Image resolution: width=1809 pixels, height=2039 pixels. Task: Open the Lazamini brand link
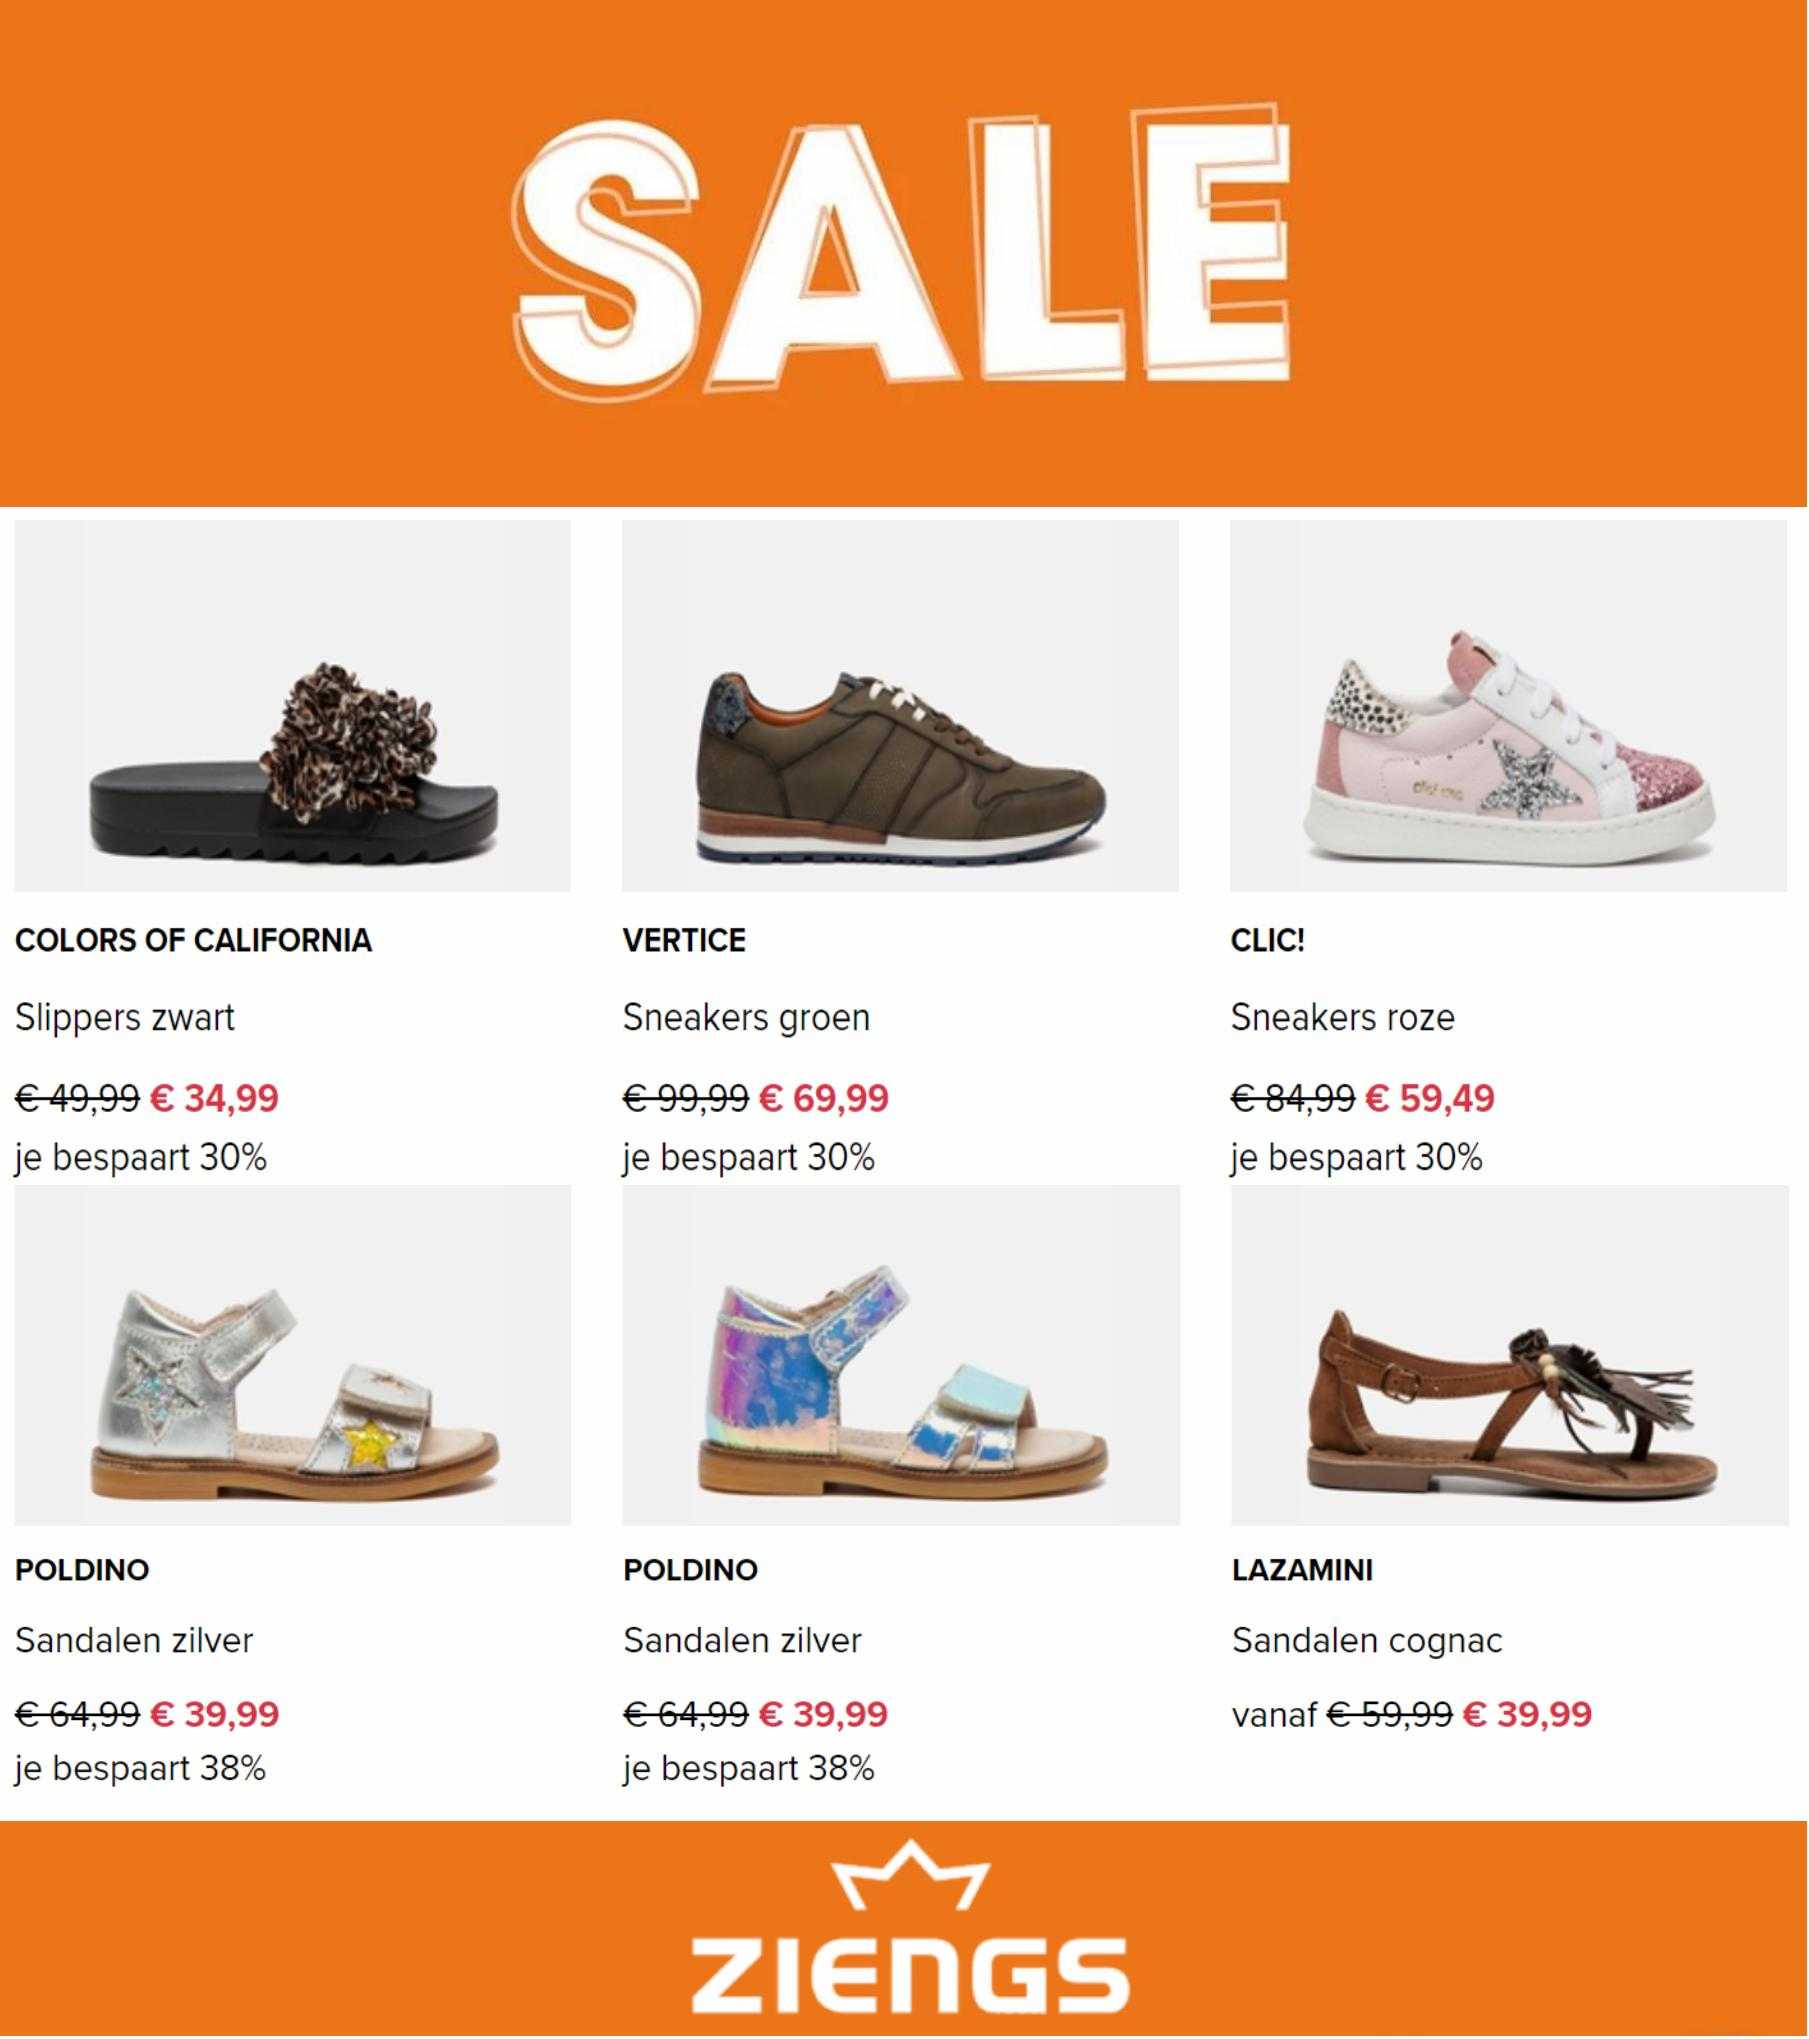[x=1302, y=1570]
